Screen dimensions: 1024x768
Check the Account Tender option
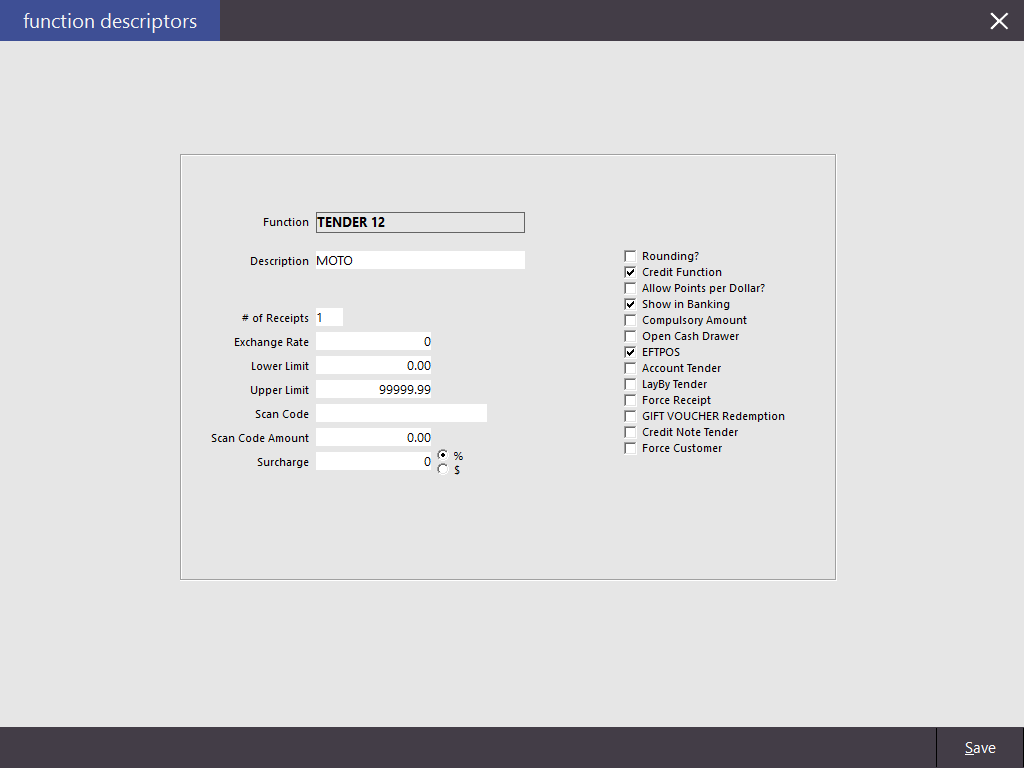click(630, 368)
